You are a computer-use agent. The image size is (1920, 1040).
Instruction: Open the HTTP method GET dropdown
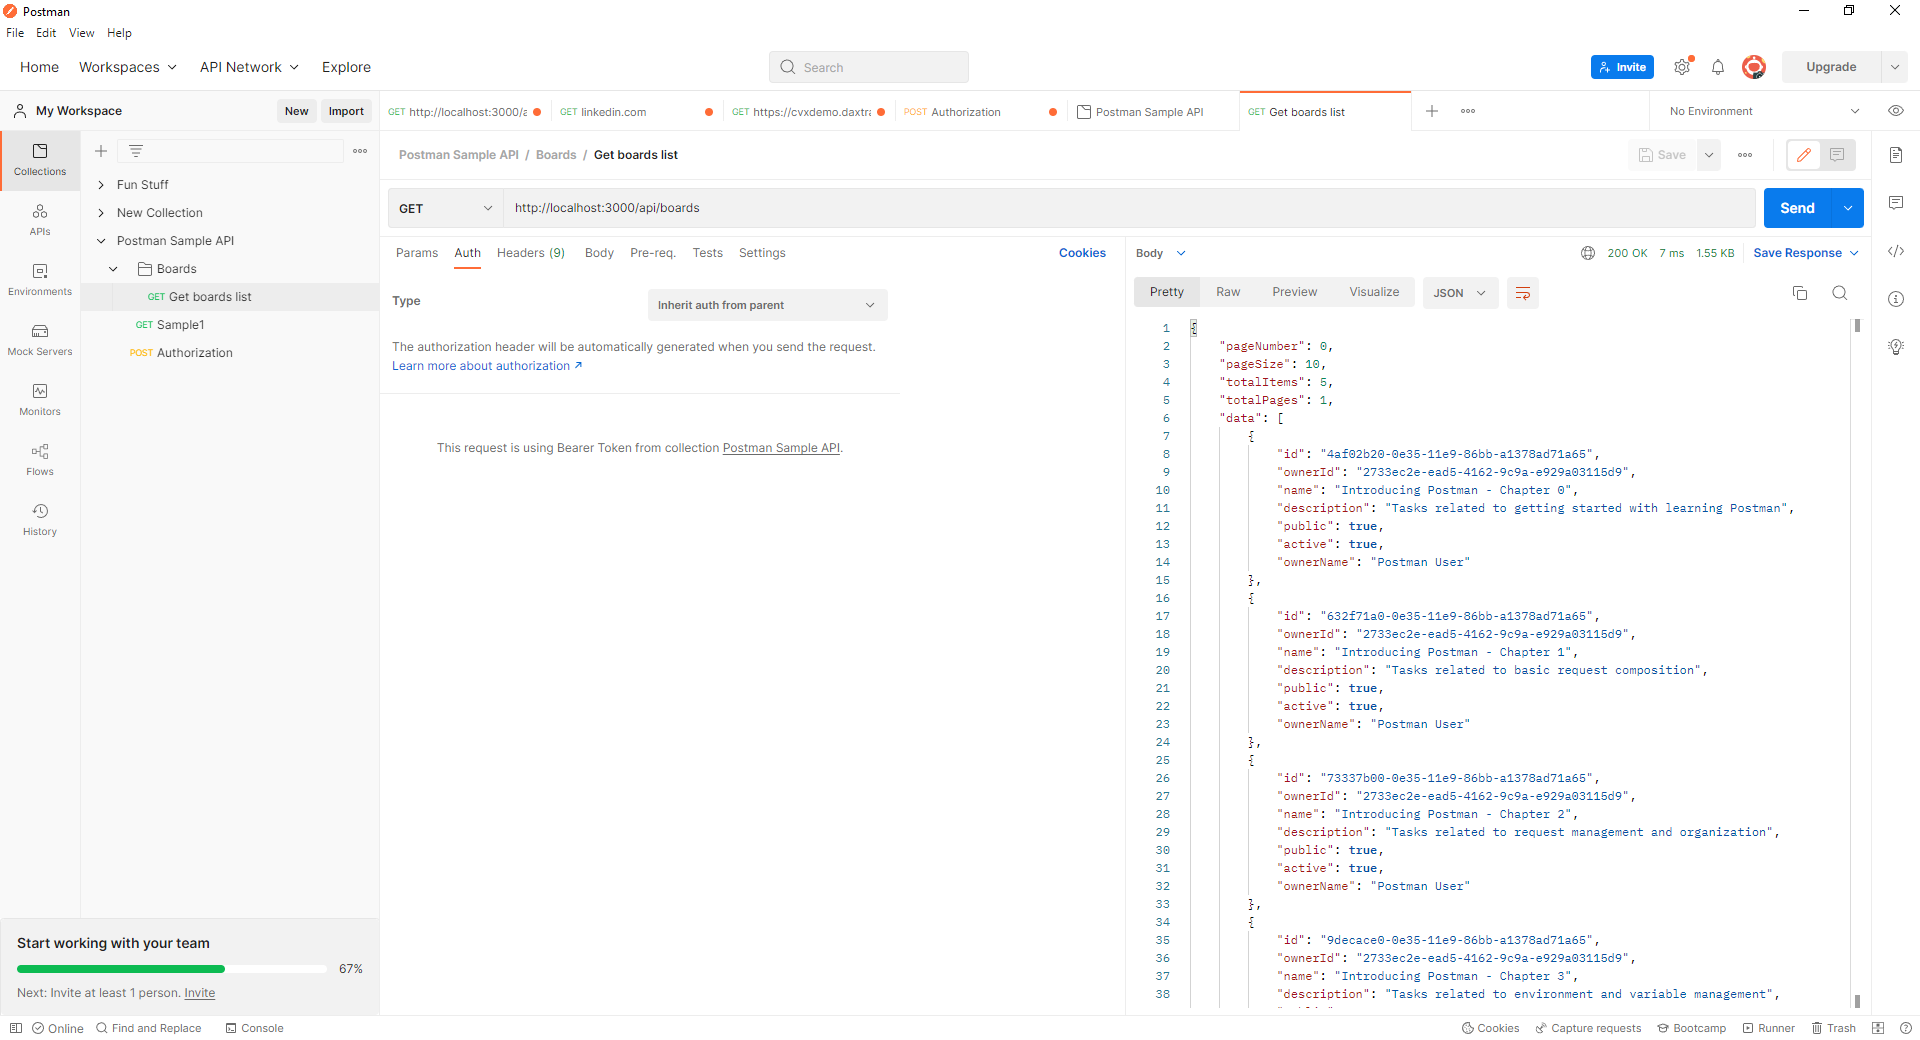pyautogui.click(x=445, y=208)
